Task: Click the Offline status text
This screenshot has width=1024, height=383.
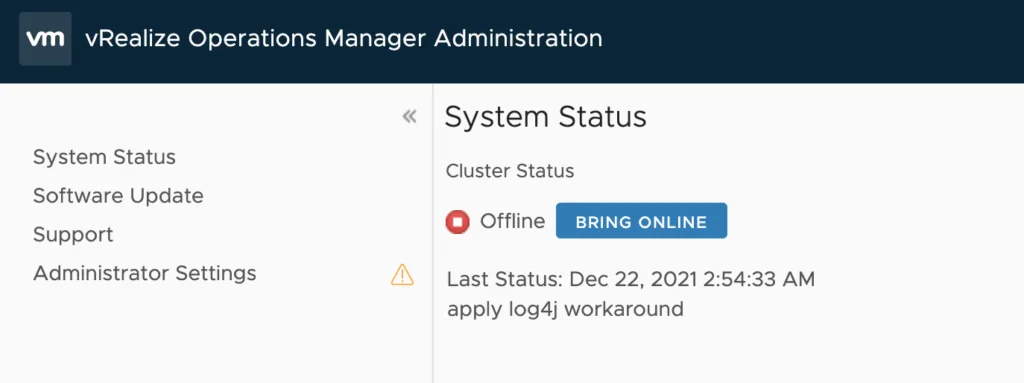Action: [x=513, y=222]
